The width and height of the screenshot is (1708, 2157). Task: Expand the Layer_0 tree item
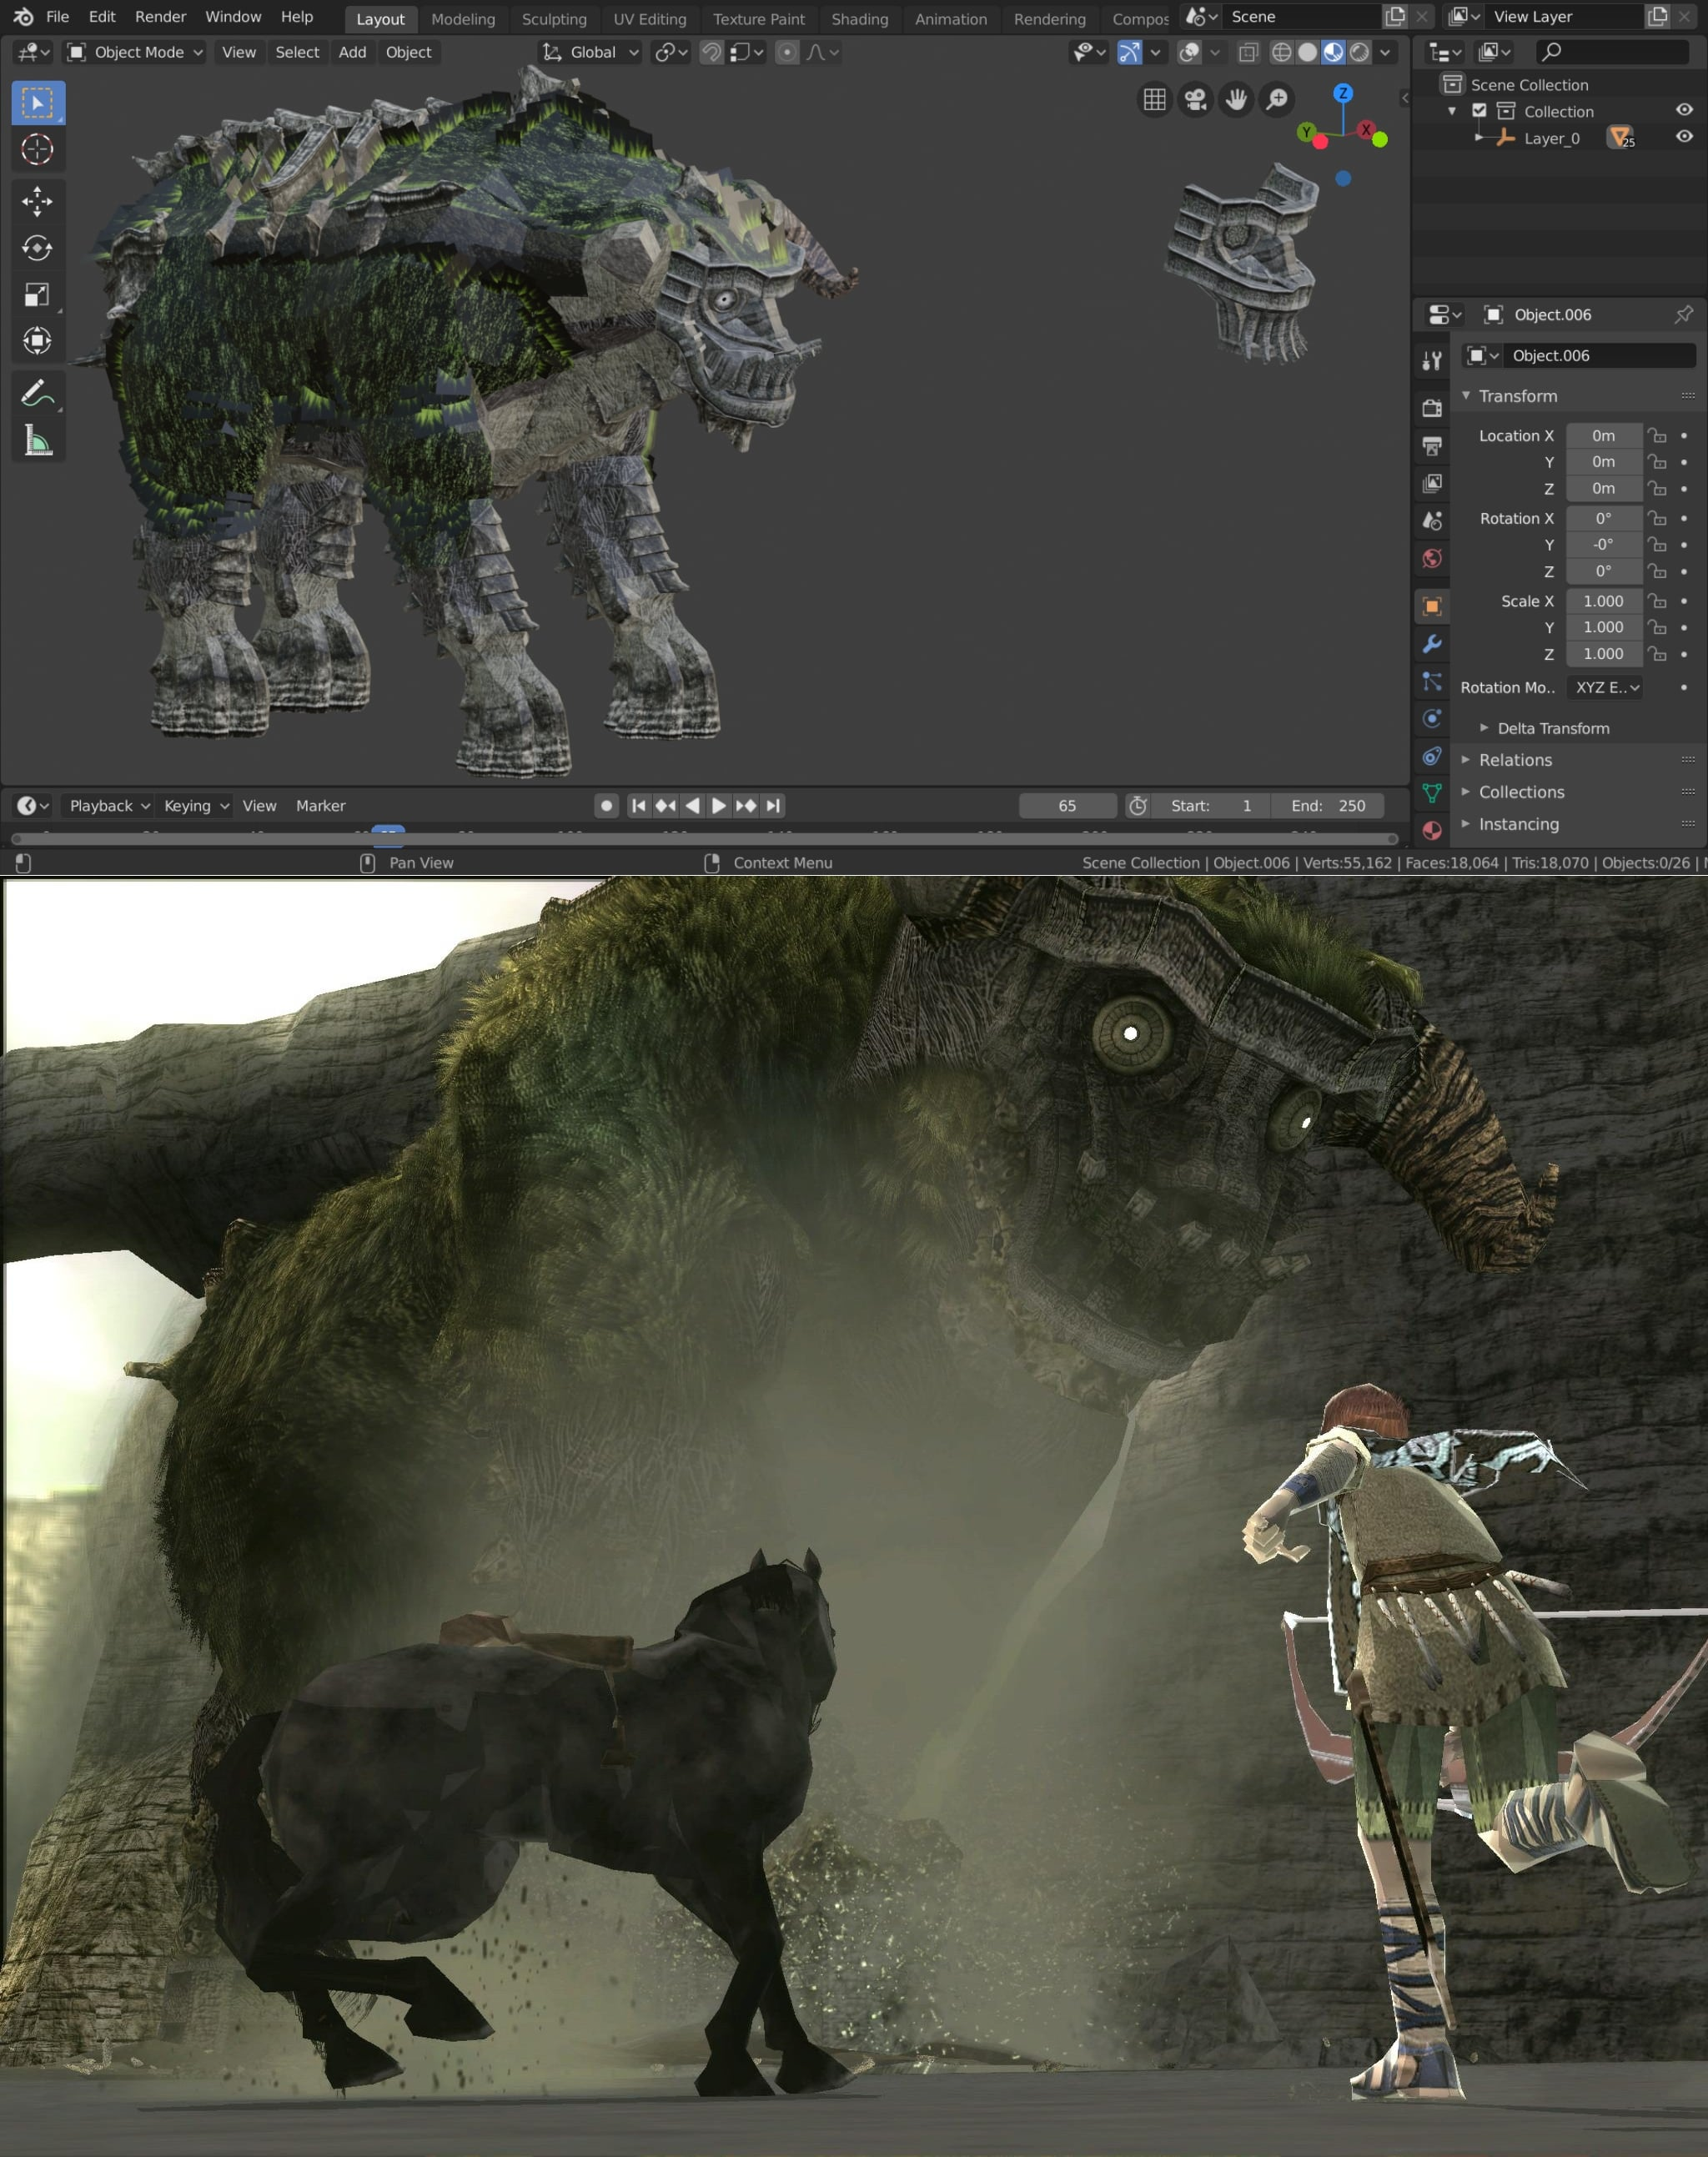[x=1479, y=137]
